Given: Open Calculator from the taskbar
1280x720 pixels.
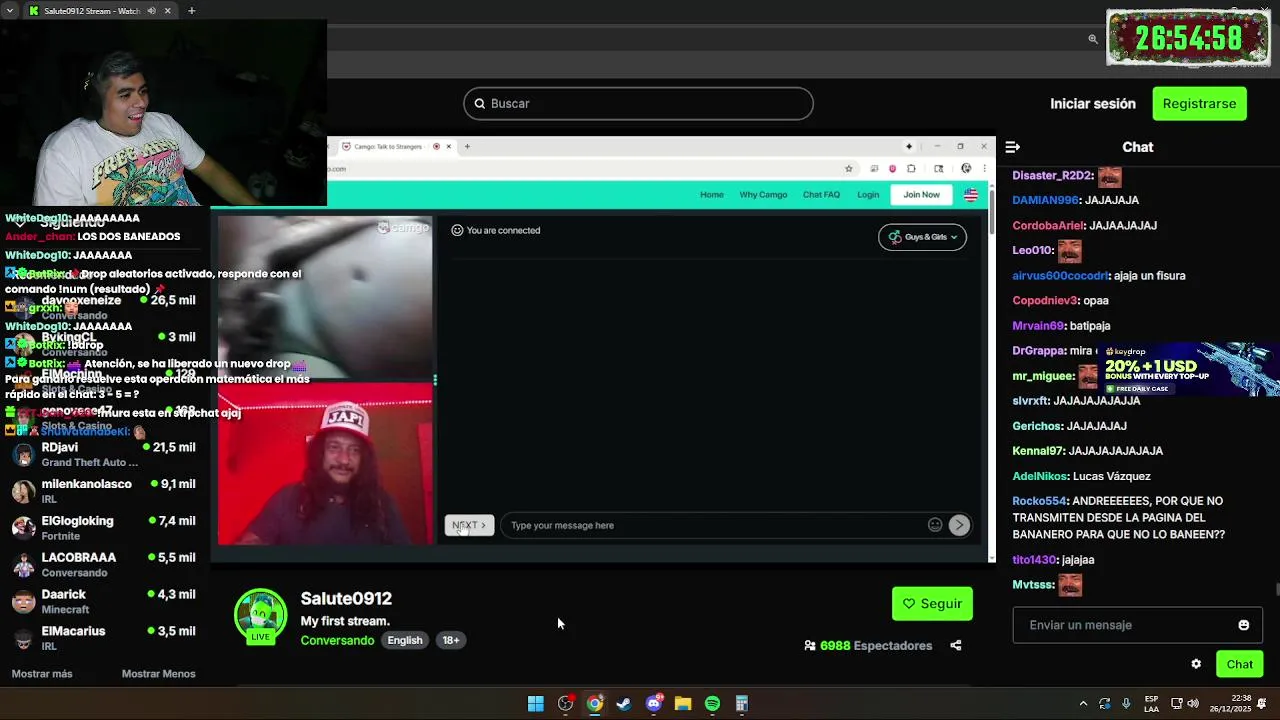Looking at the screenshot, I should pyautogui.click(x=742, y=704).
